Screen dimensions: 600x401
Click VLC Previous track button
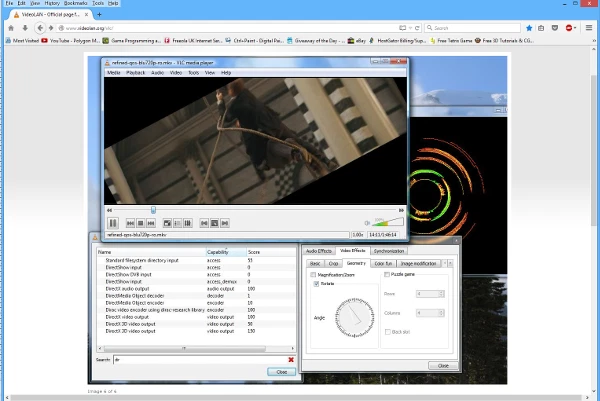(x=130, y=223)
